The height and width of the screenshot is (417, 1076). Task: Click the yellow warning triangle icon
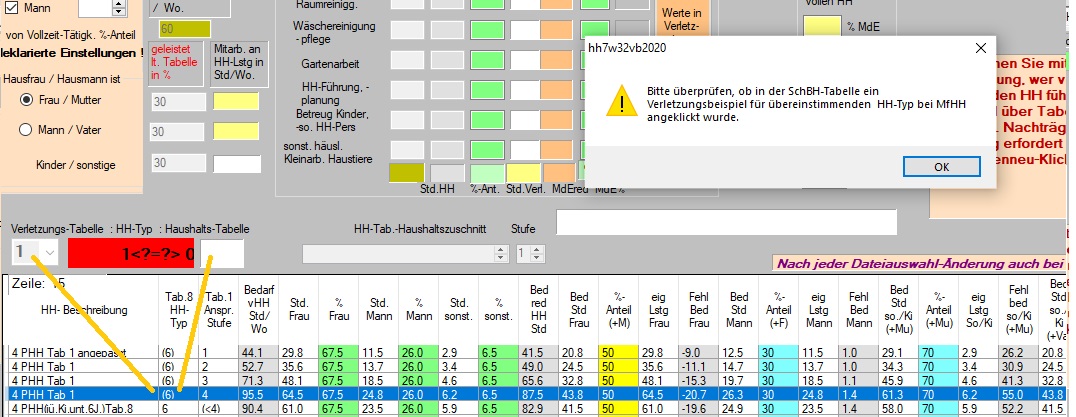click(622, 103)
